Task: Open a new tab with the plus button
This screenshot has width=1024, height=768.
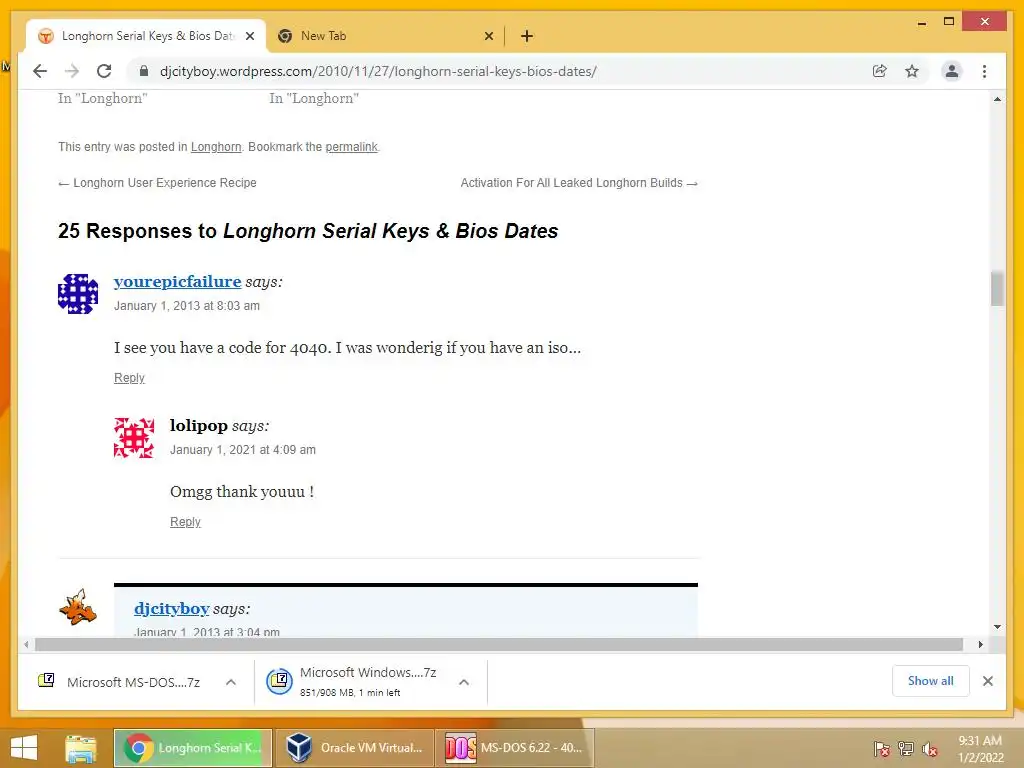Action: (527, 36)
